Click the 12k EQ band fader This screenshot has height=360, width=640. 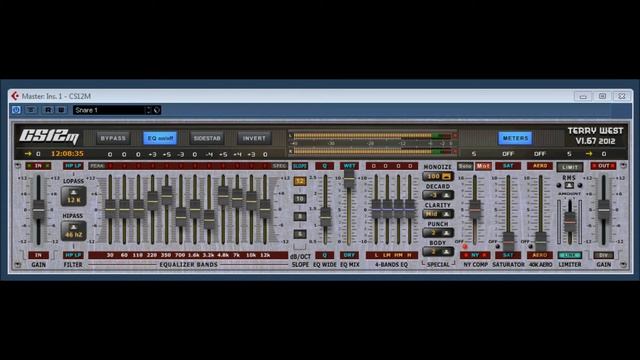point(265,209)
